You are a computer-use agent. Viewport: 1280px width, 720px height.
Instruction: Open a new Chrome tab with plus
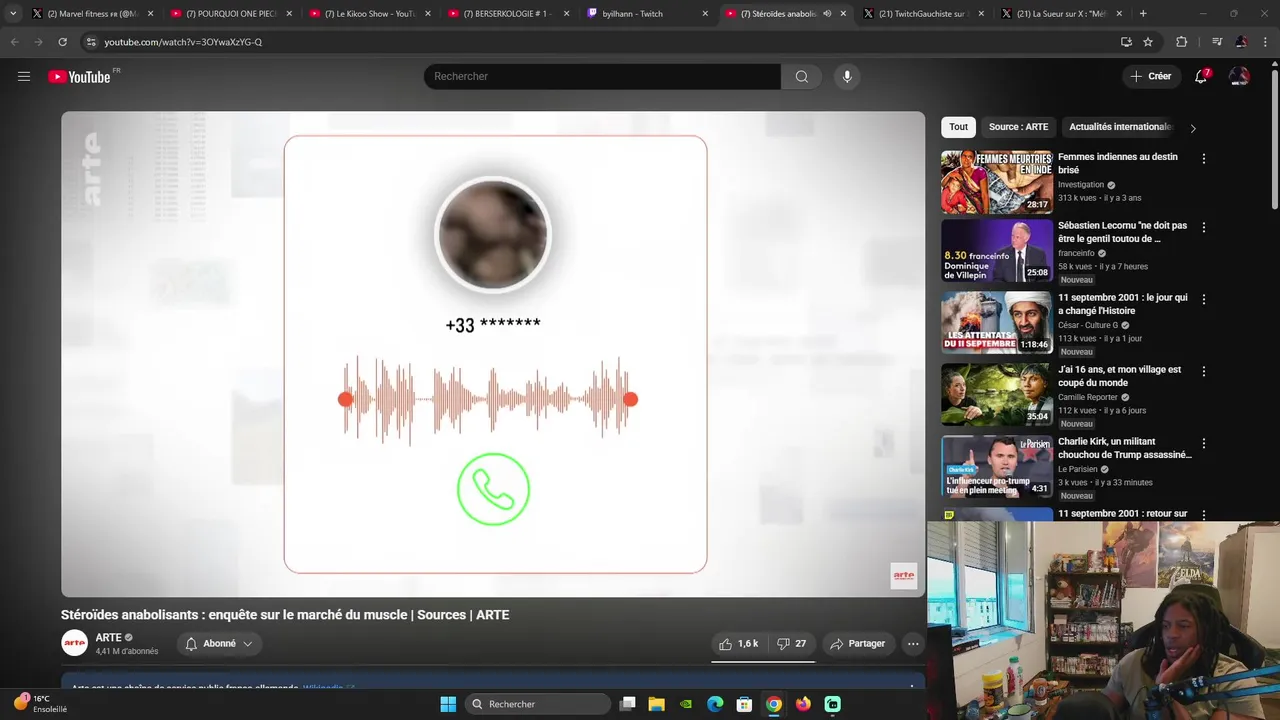(x=1143, y=14)
